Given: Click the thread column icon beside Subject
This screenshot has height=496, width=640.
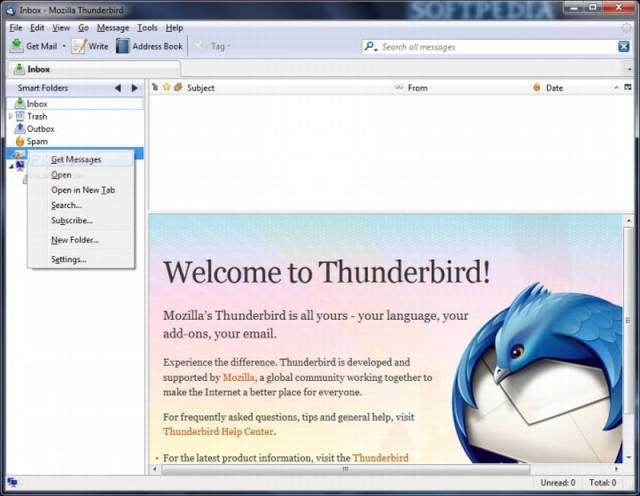Looking at the screenshot, I should point(155,88).
